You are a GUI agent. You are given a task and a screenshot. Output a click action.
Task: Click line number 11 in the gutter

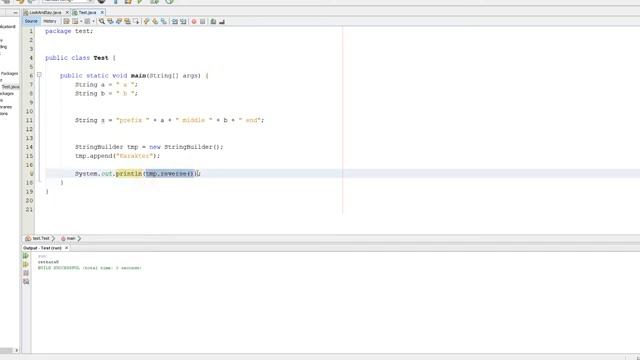[x=29, y=120]
